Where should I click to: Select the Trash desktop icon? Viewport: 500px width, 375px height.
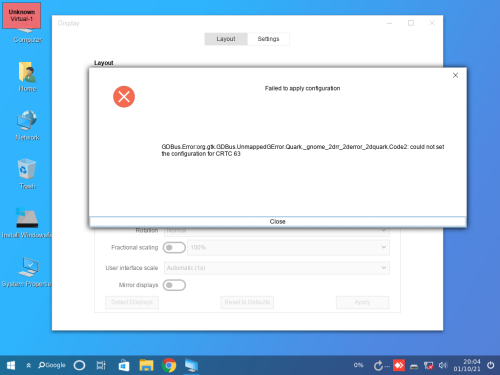28,174
